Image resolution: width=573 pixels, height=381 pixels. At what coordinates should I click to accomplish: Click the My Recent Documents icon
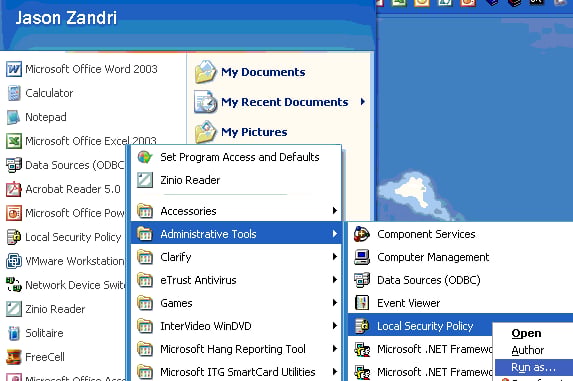(x=205, y=102)
